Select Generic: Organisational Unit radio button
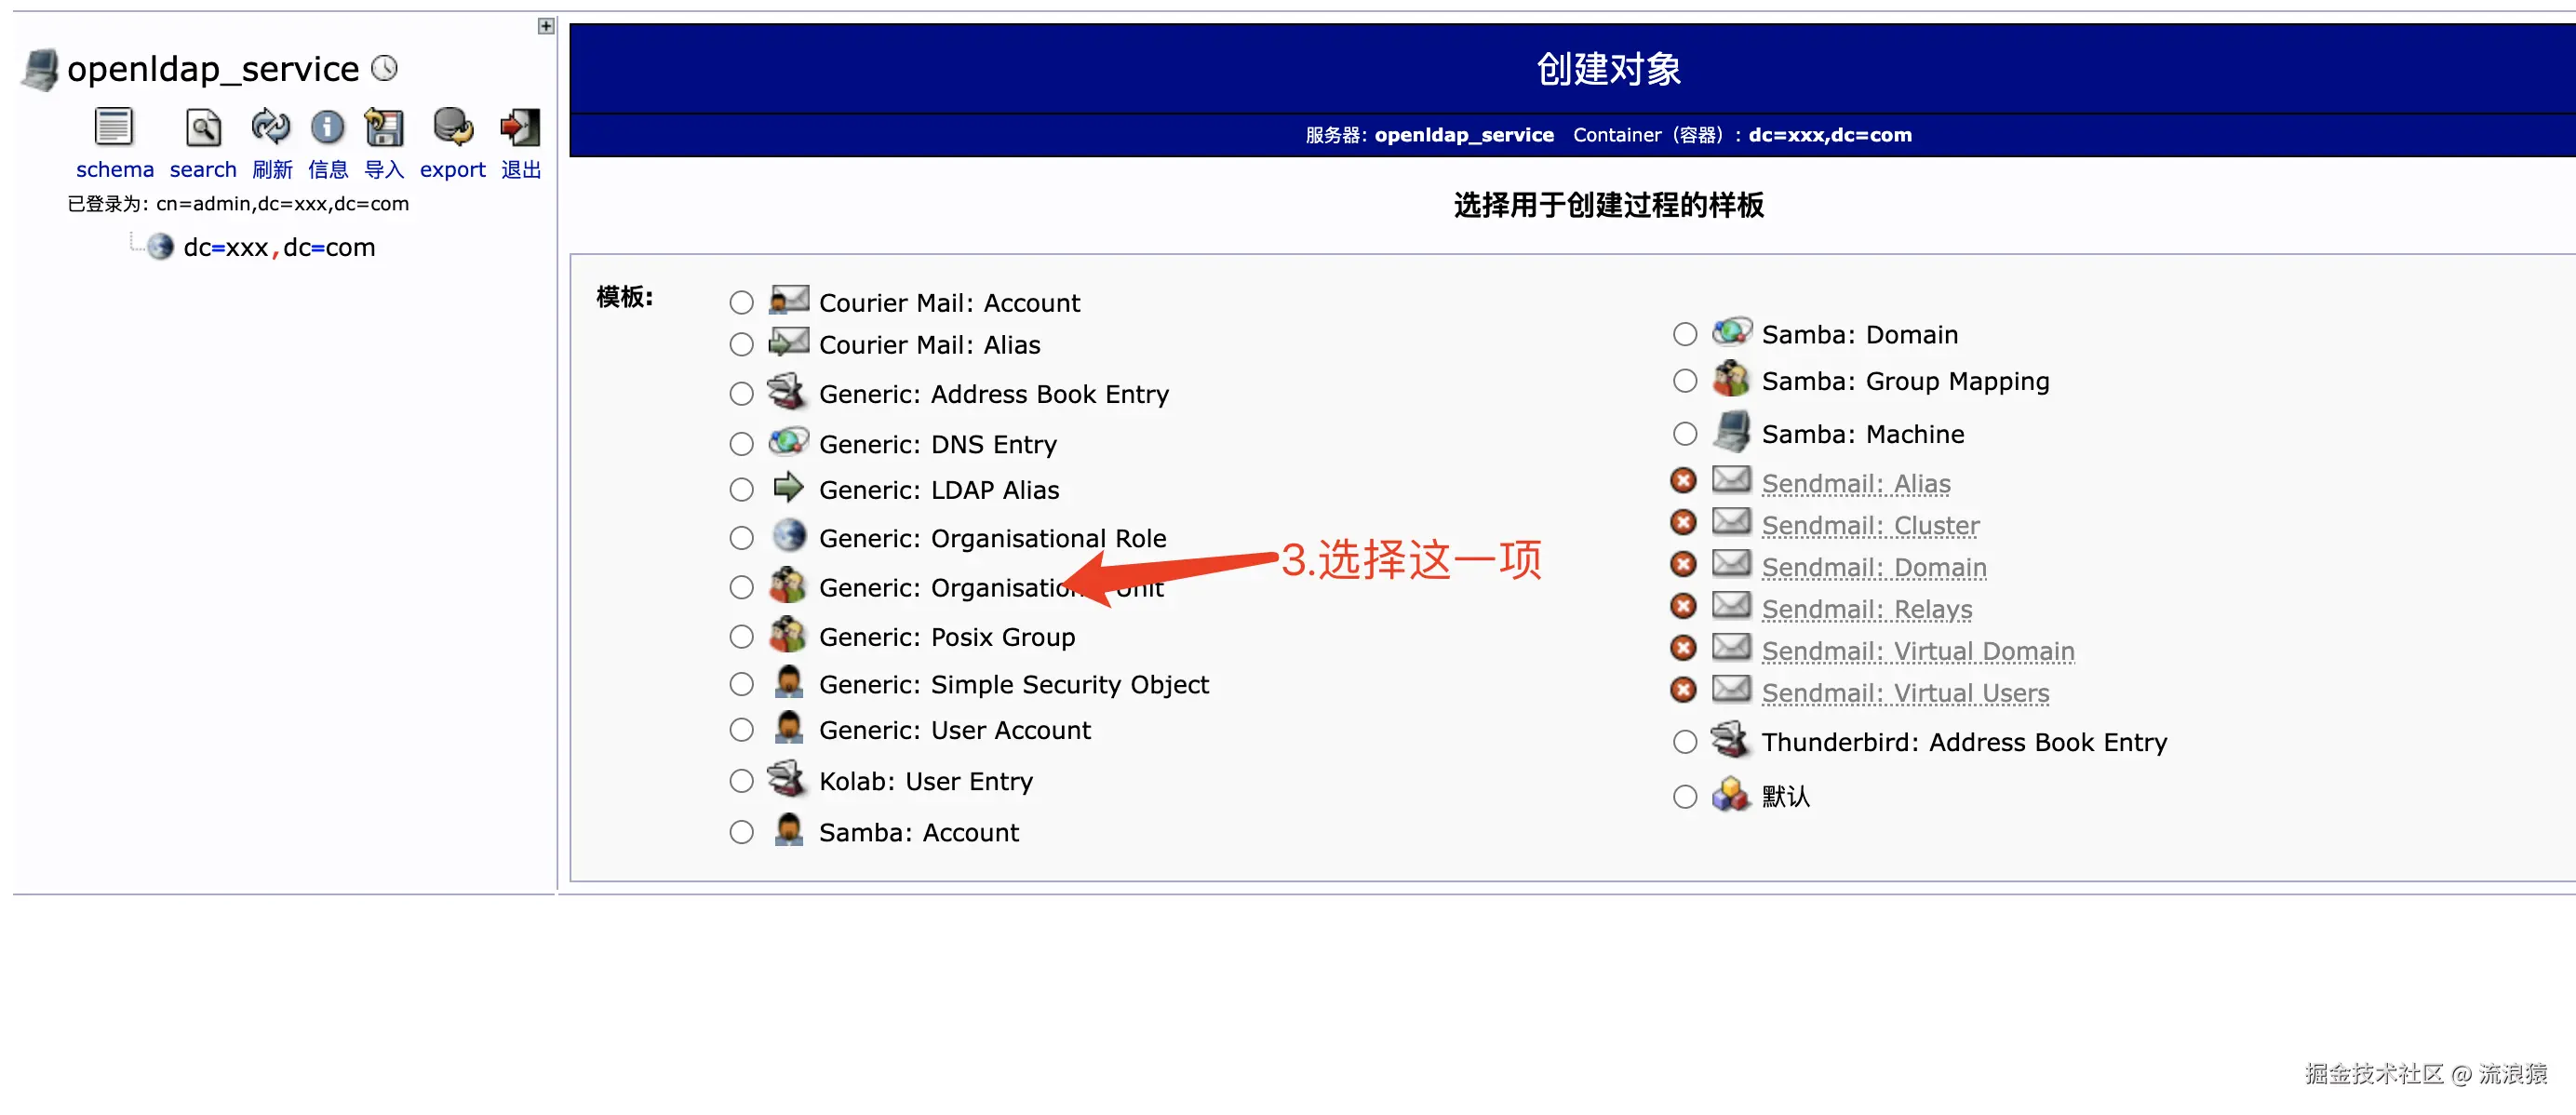2576x1115 pixels. 741,587
